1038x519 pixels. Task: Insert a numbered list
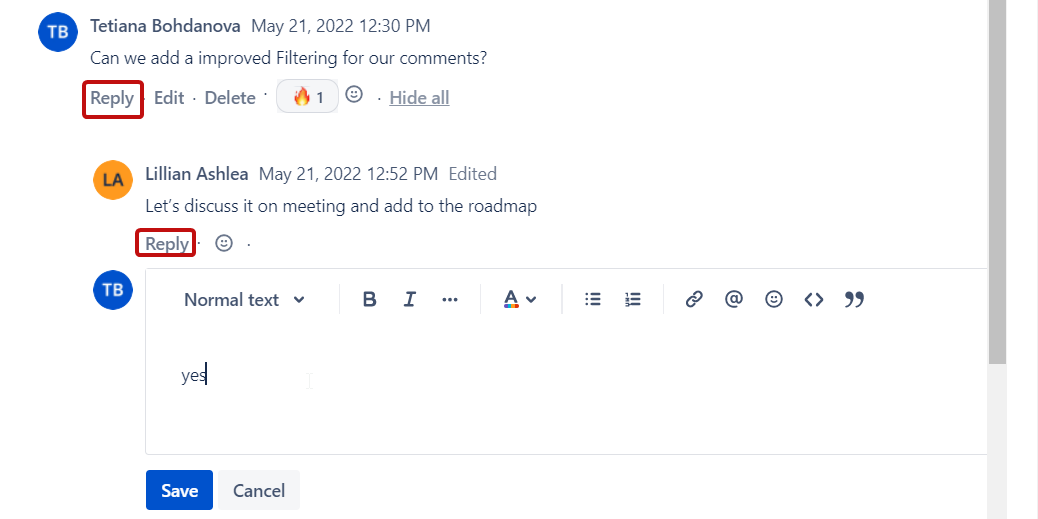(632, 299)
